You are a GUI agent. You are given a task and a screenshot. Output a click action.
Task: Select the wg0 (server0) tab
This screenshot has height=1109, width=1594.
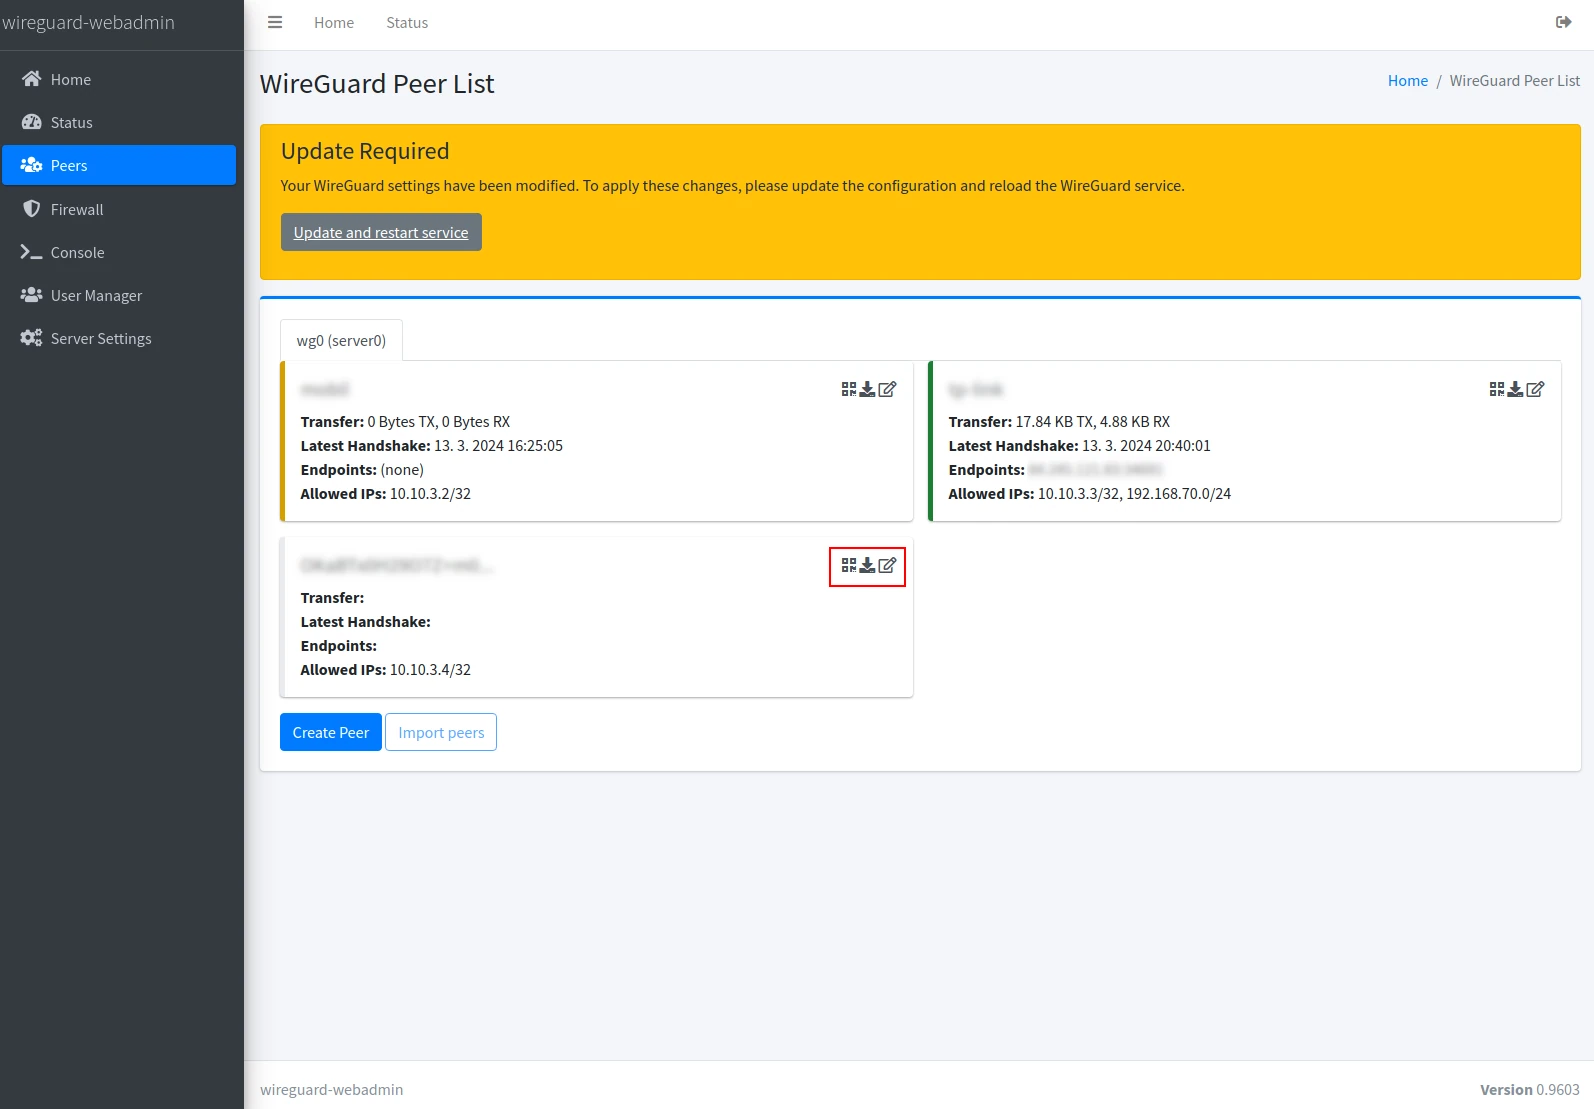click(x=341, y=340)
